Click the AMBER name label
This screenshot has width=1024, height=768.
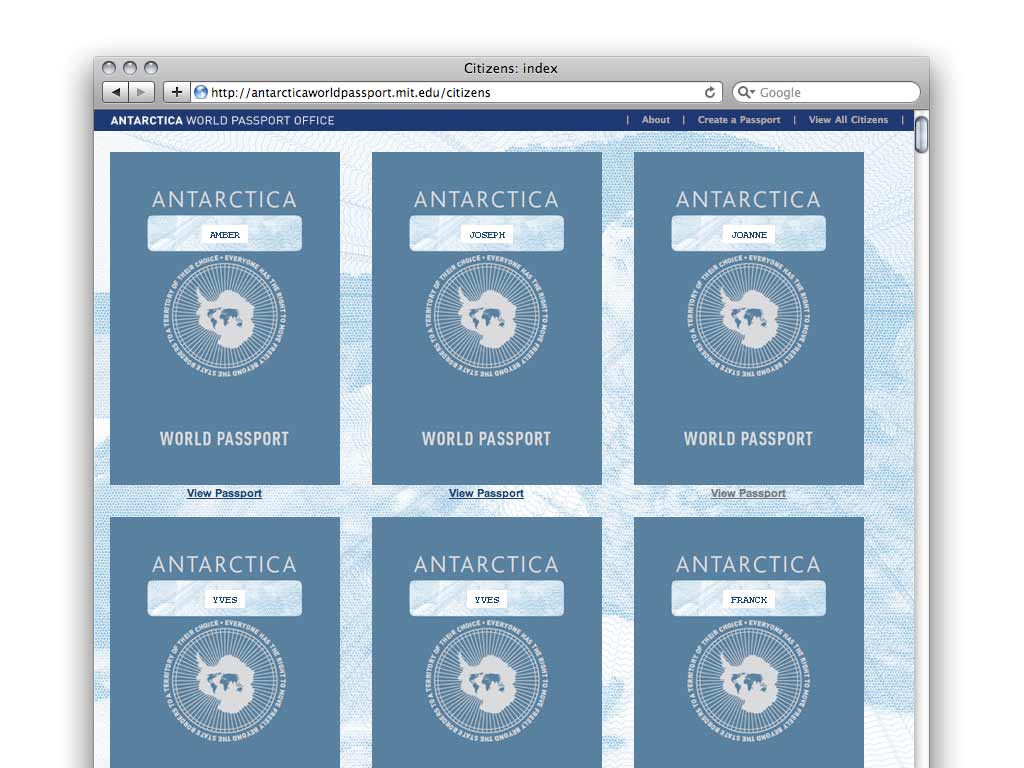tap(225, 234)
